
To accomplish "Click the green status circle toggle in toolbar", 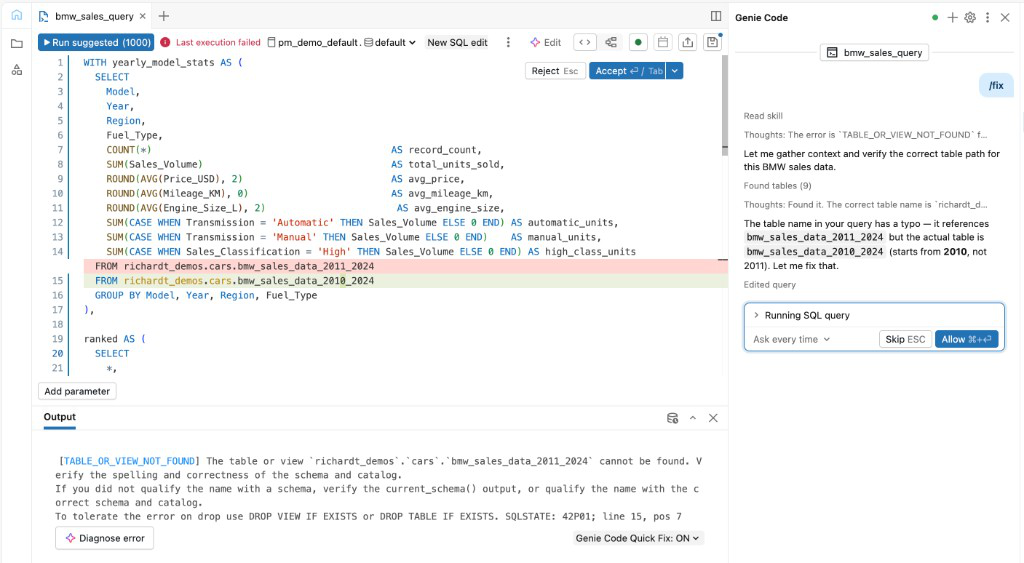I will (x=637, y=42).
